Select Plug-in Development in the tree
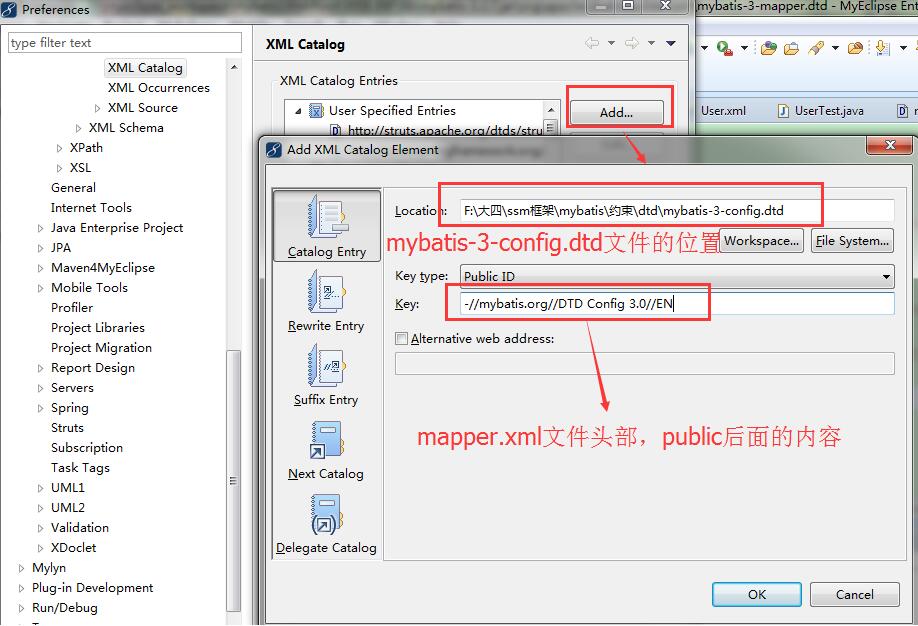 click(93, 588)
